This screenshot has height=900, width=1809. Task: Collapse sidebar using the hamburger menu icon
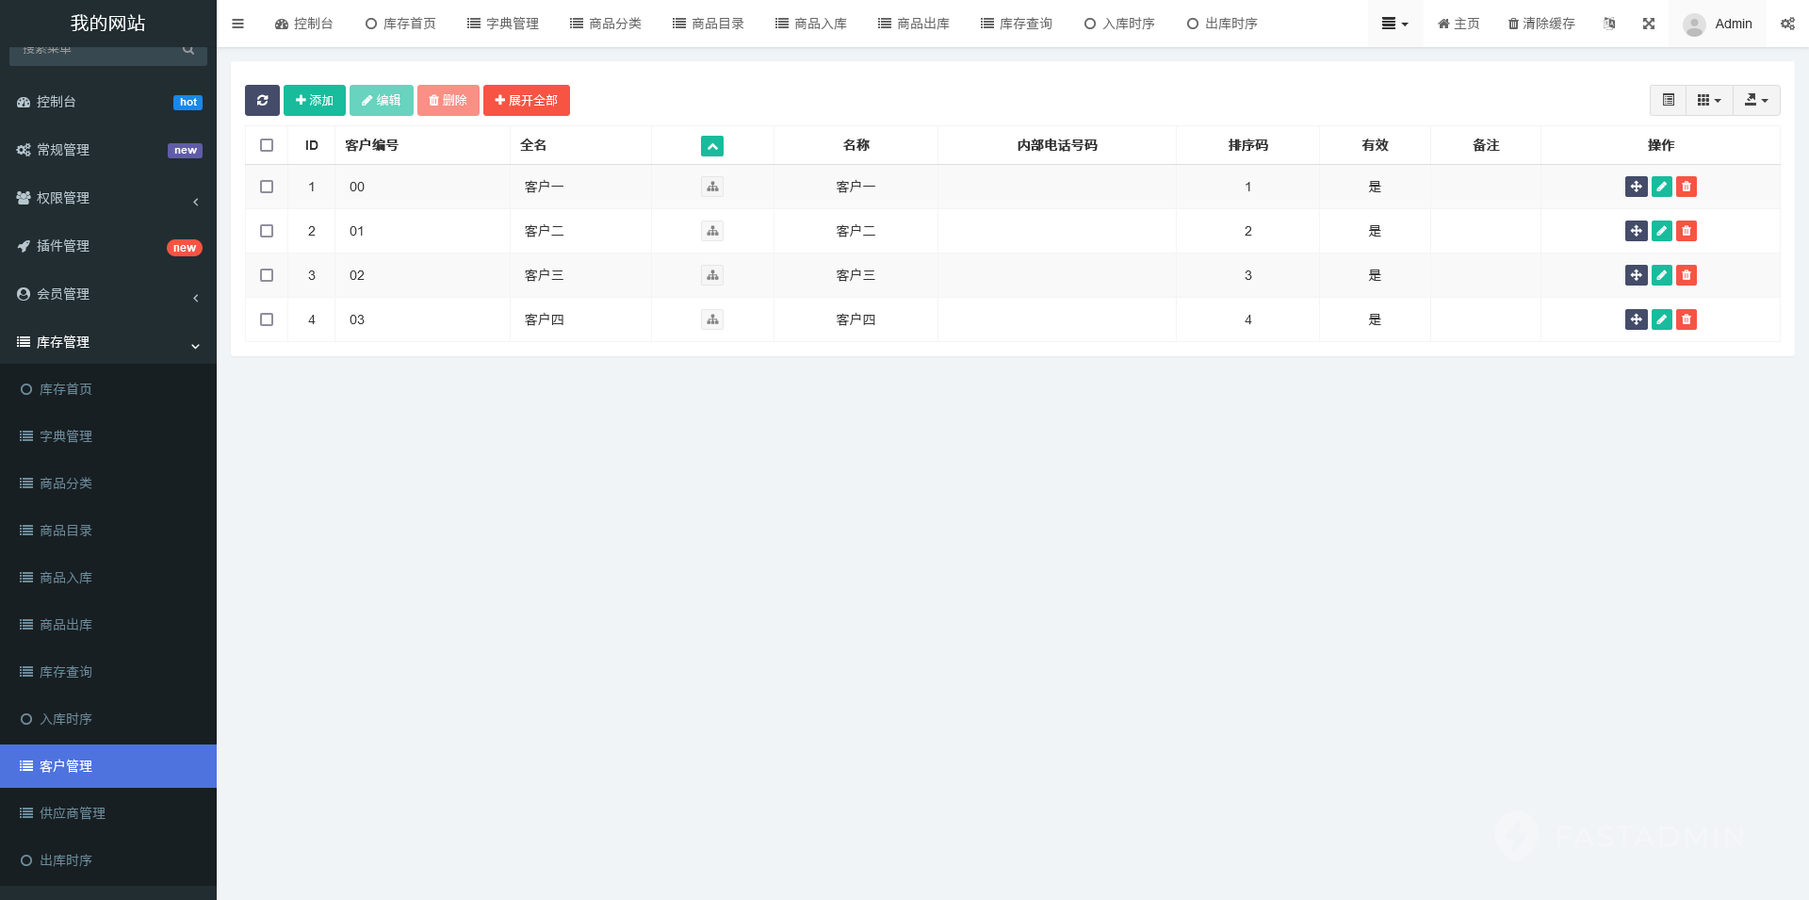pos(238,24)
